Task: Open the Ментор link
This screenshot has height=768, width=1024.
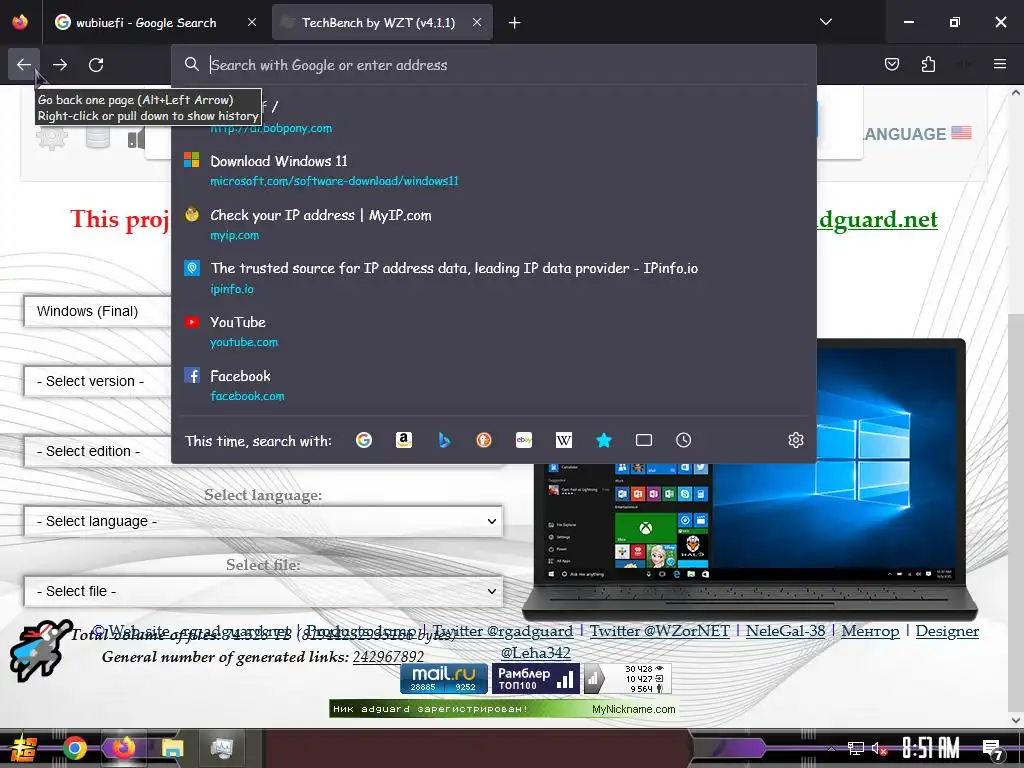Action: tap(870, 631)
